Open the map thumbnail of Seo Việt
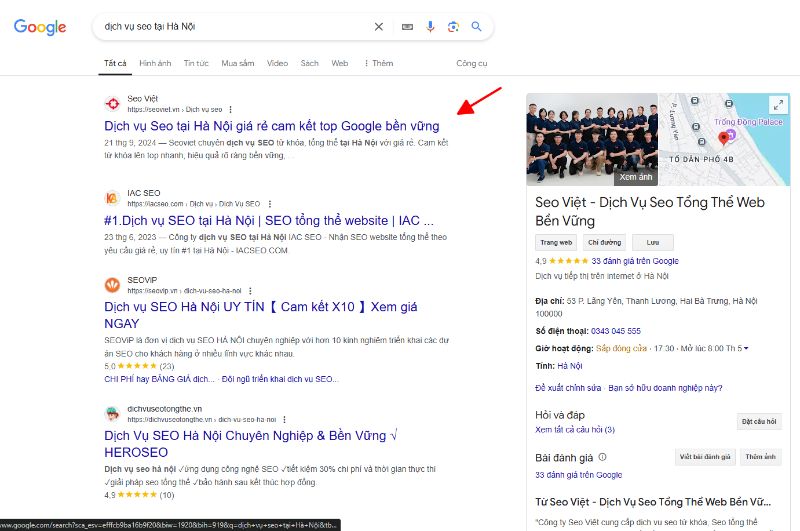This screenshot has width=800, height=531. [724, 139]
